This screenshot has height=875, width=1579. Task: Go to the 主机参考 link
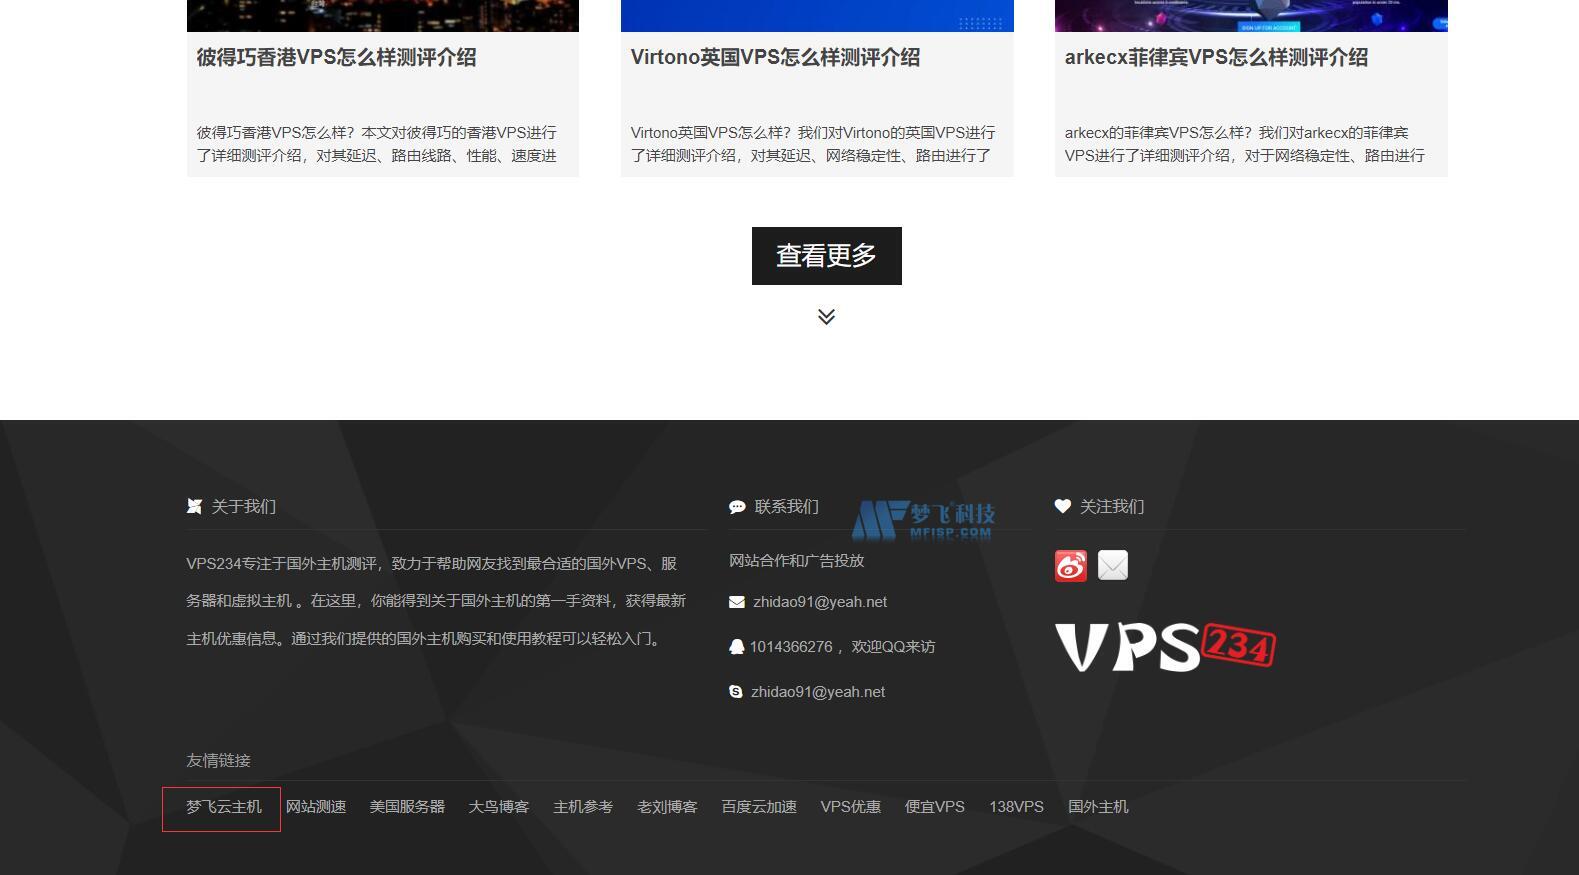(x=583, y=807)
